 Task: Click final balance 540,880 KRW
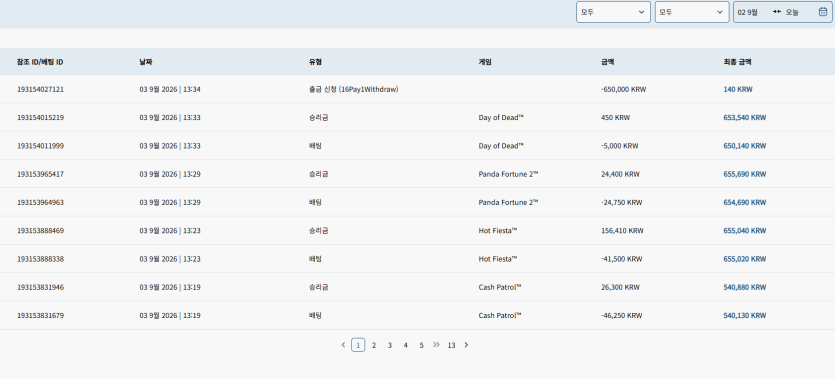[x=744, y=287]
